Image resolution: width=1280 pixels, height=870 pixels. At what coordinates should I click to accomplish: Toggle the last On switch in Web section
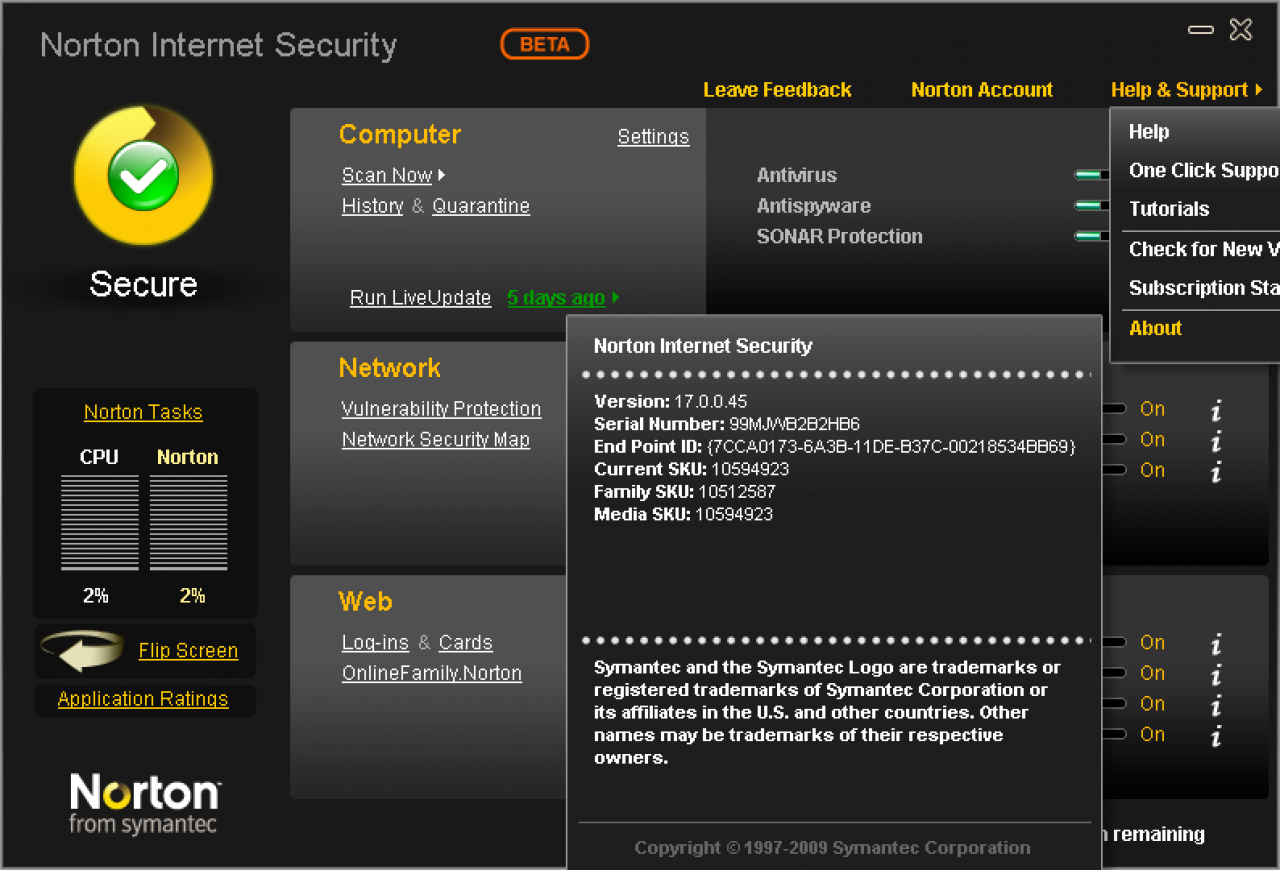[x=1116, y=735]
